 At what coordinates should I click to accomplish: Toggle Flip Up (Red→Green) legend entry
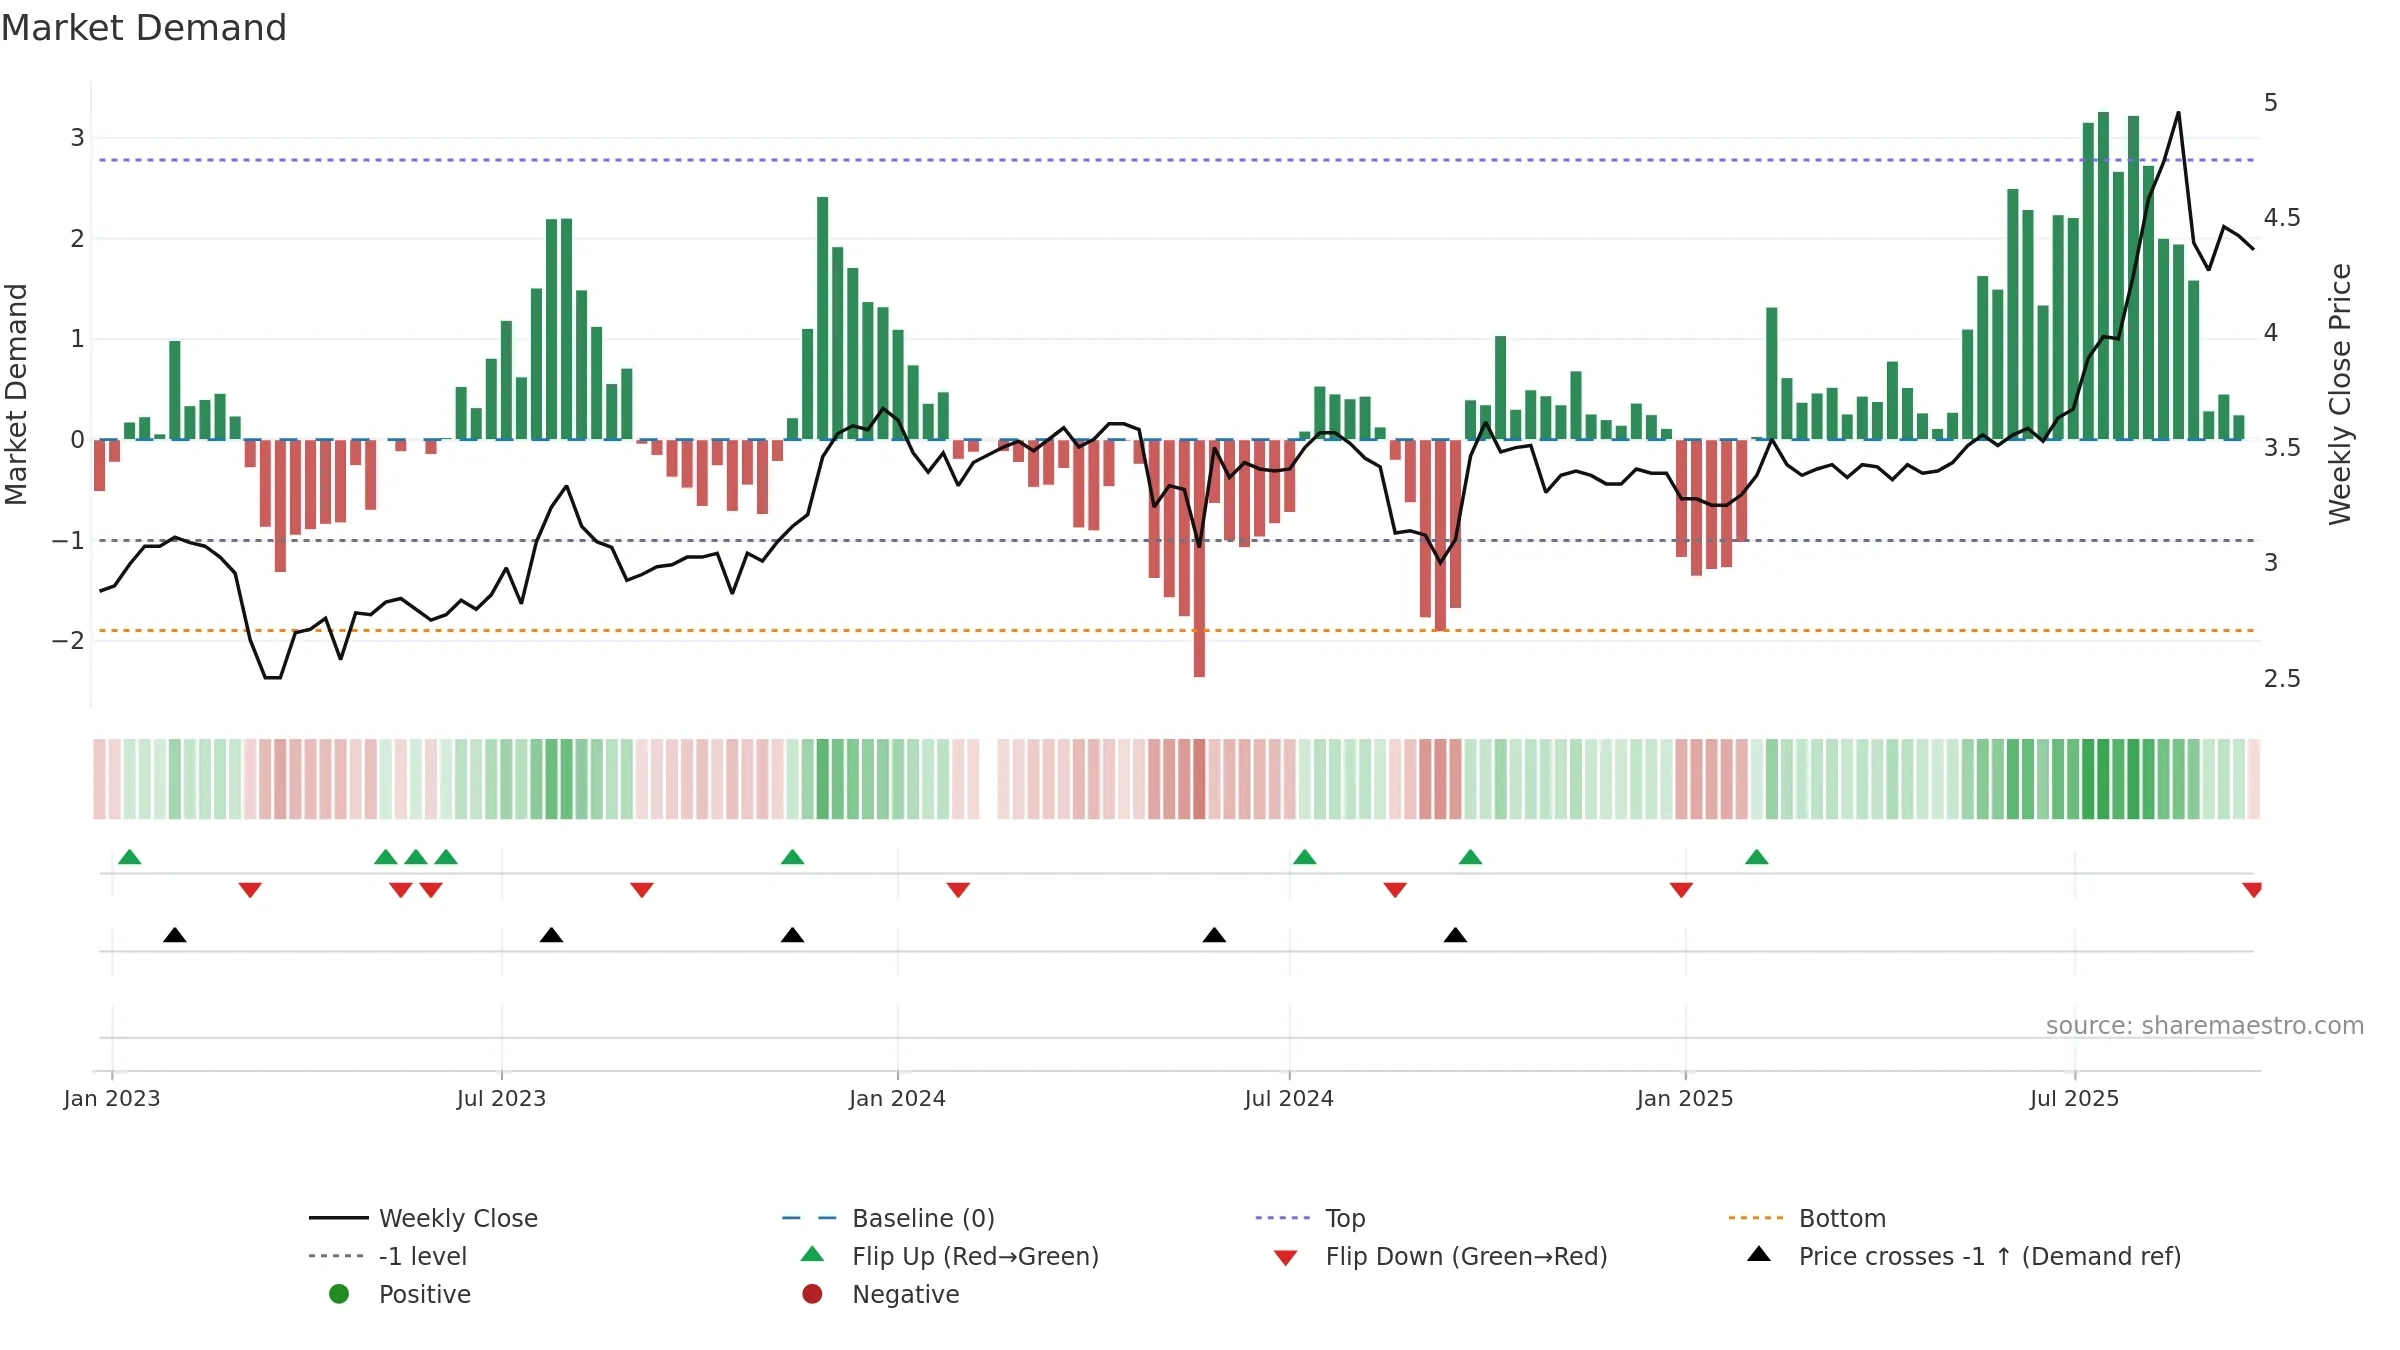950,1256
